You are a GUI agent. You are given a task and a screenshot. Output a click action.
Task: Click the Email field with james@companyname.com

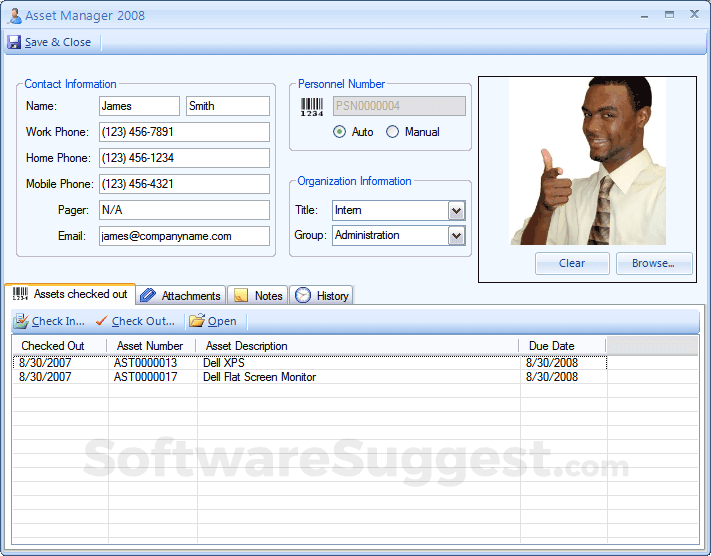185,236
